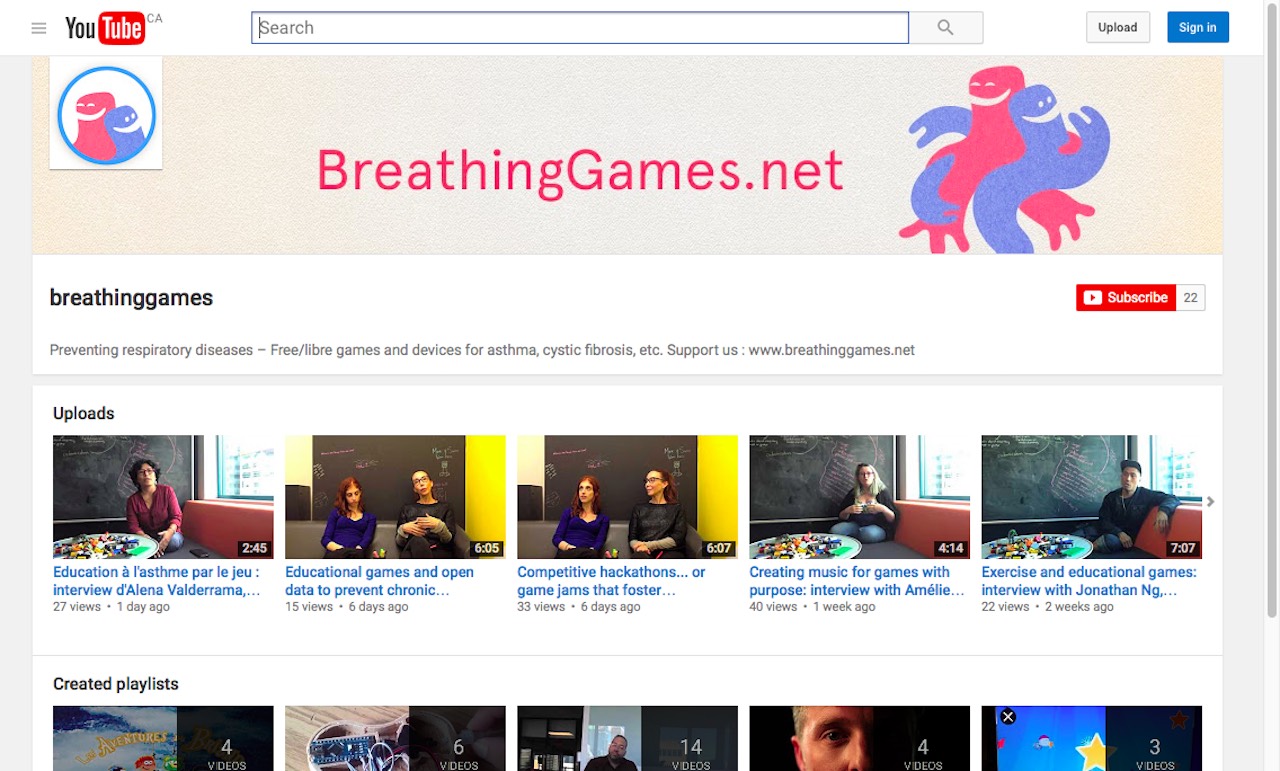Image resolution: width=1280 pixels, height=771 pixels.
Task: Click the Upload button
Action: (1118, 28)
